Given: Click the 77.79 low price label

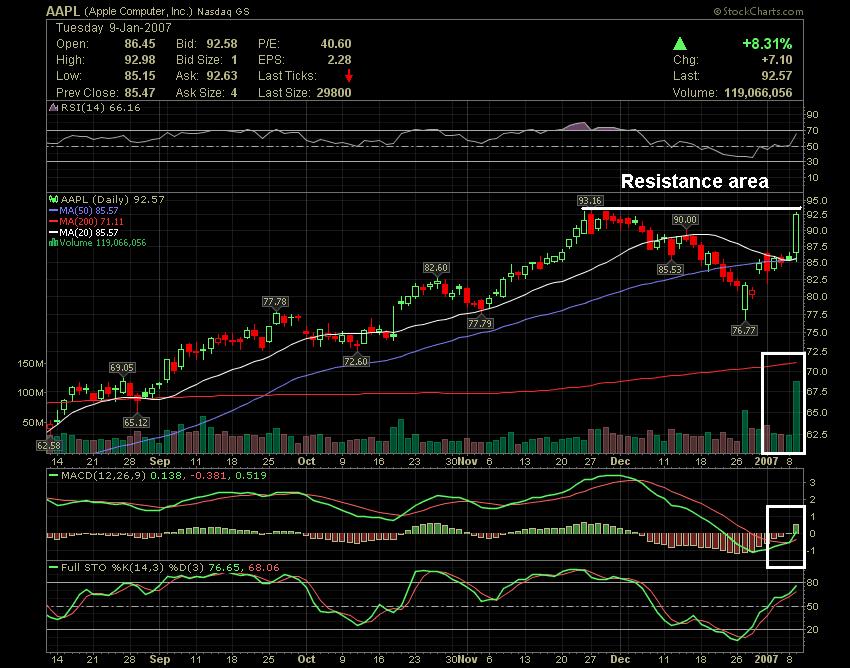Looking at the screenshot, I should [x=480, y=323].
